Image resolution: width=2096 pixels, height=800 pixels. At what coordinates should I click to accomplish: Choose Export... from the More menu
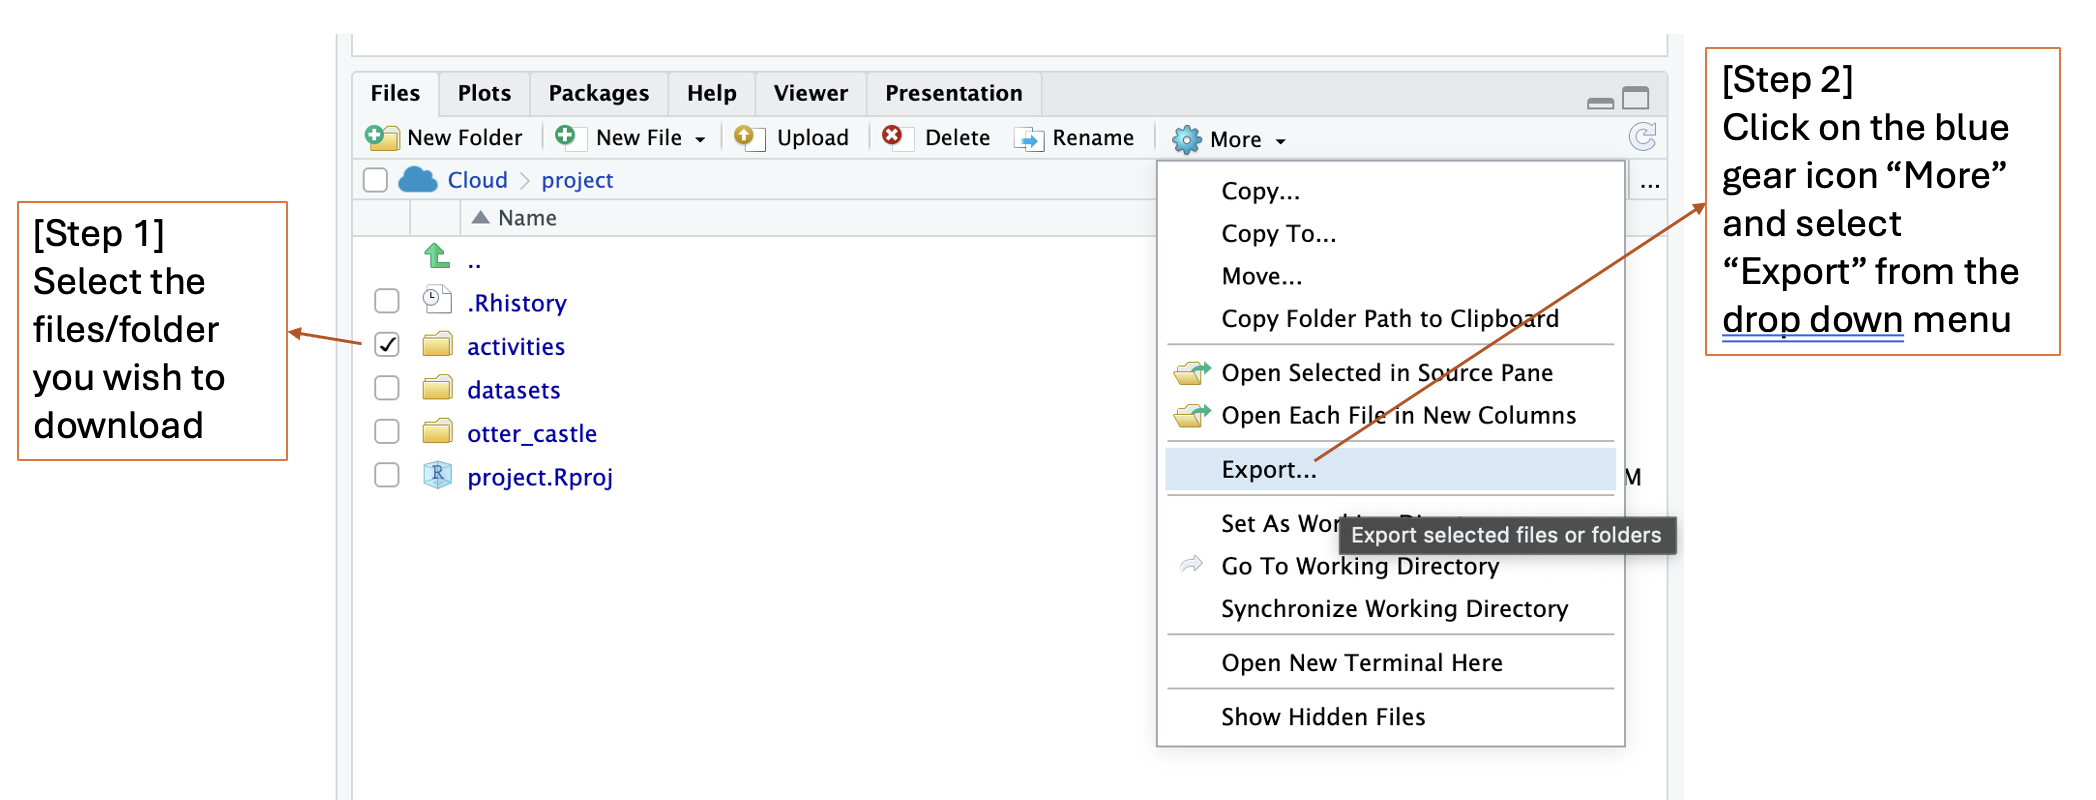point(1268,469)
